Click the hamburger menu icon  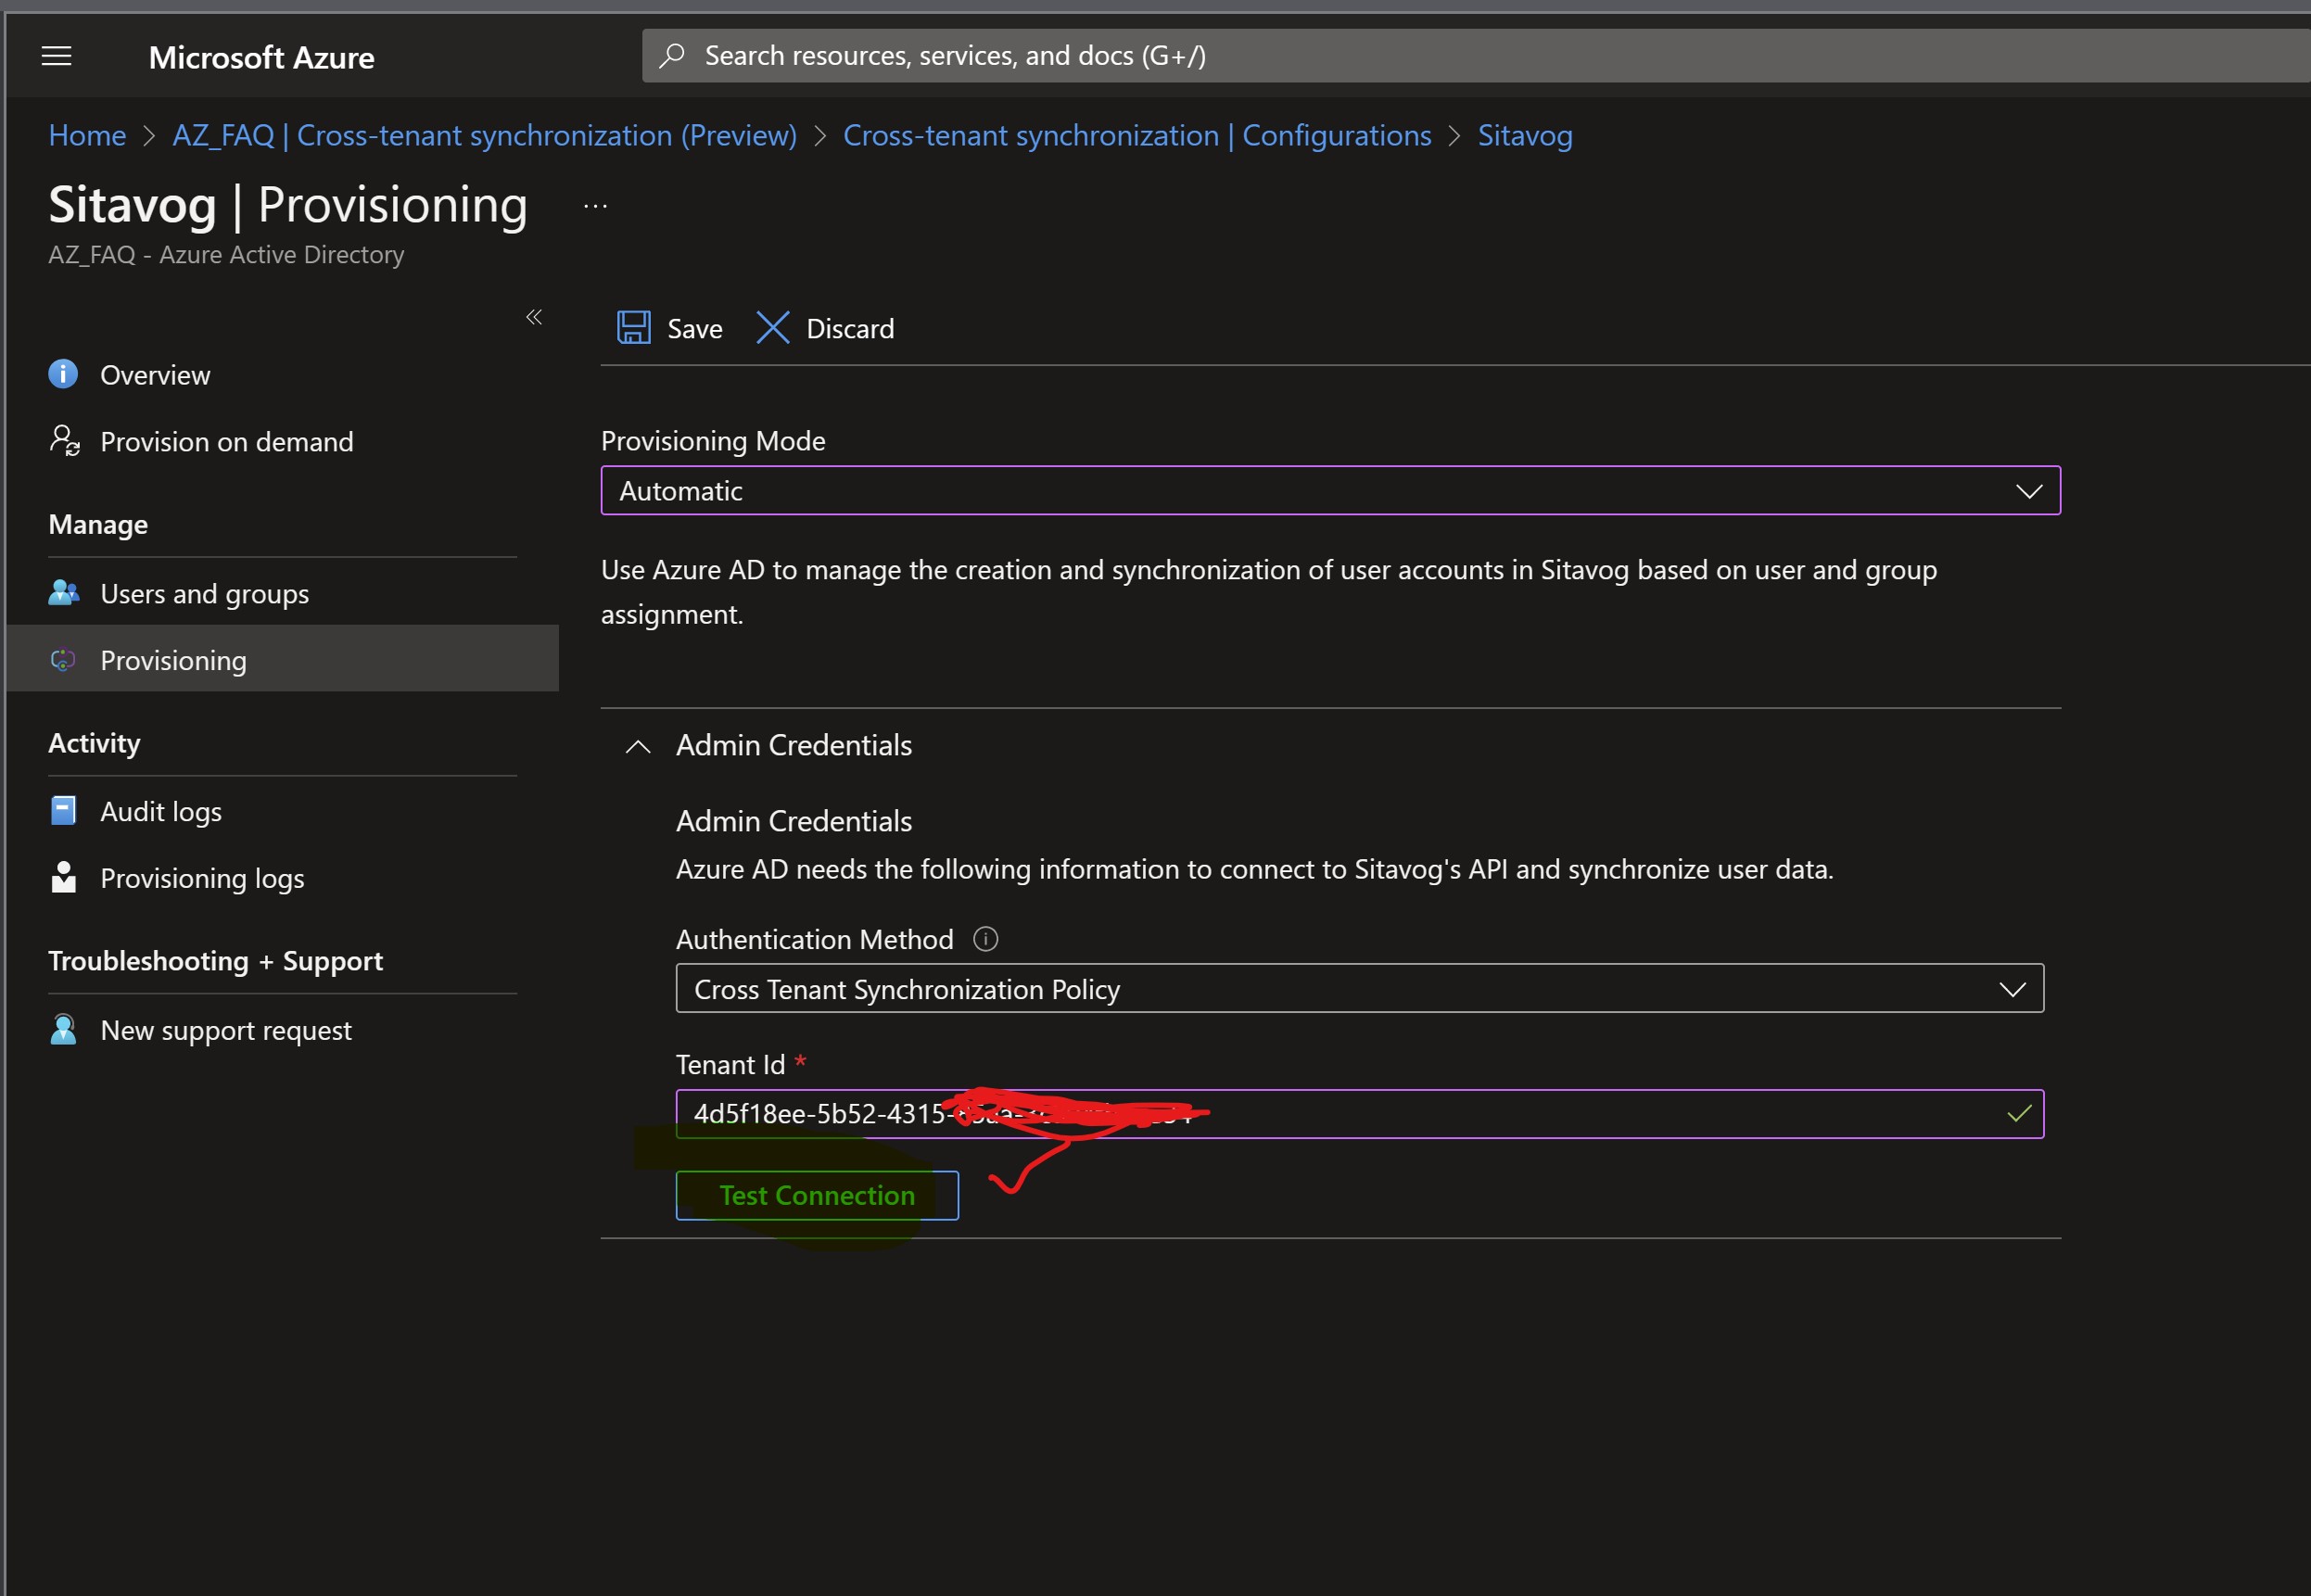point(57,57)
